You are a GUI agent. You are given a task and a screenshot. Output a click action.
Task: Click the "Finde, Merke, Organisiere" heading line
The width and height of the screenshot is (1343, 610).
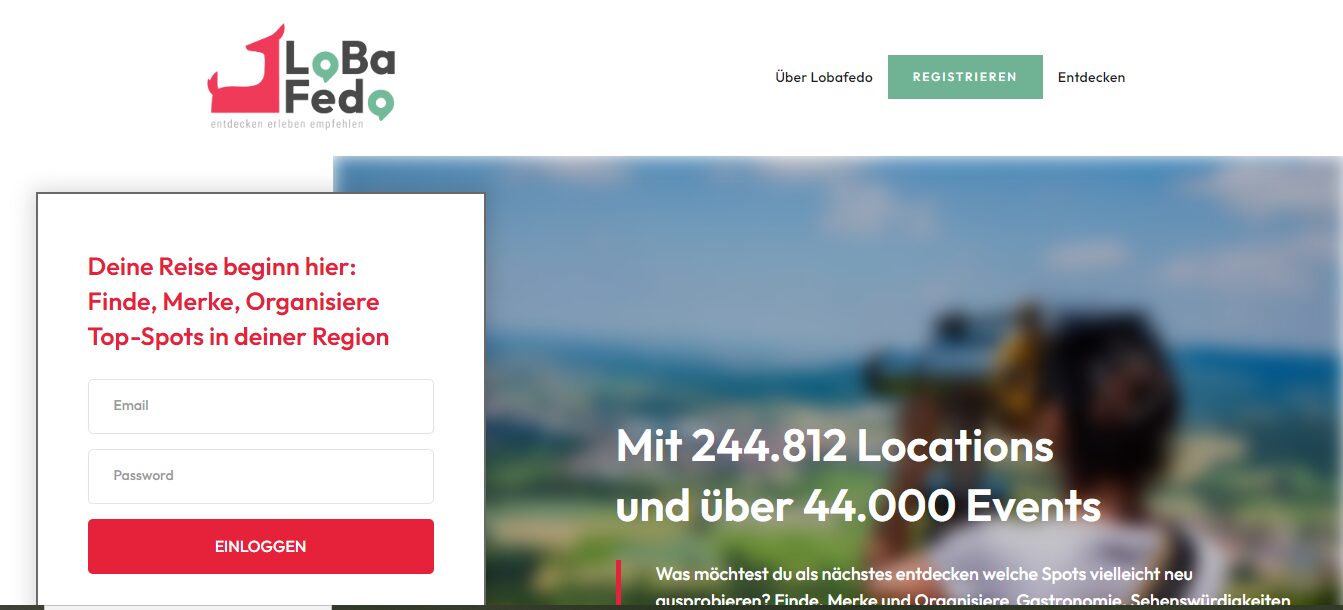click(234, 302)
